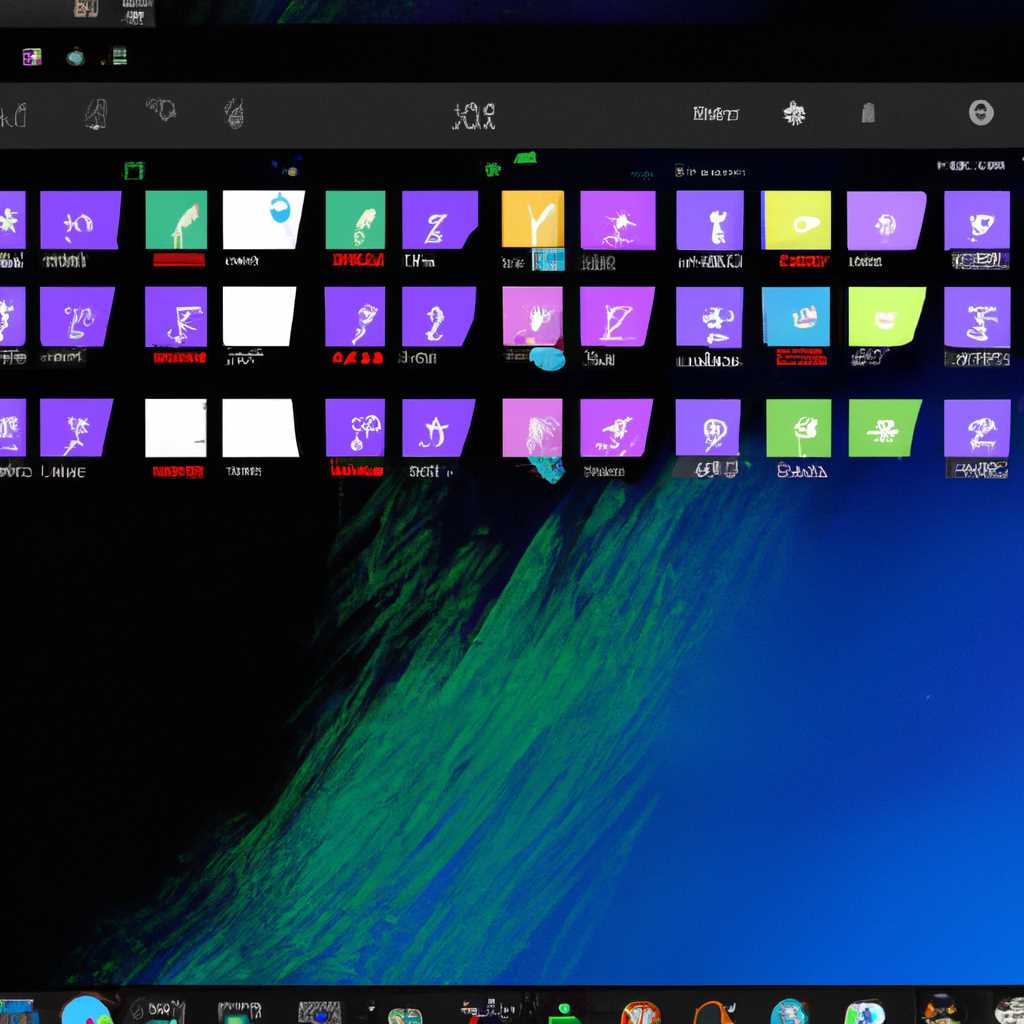Open the white tile with blue circular icon

coord(263,219)
